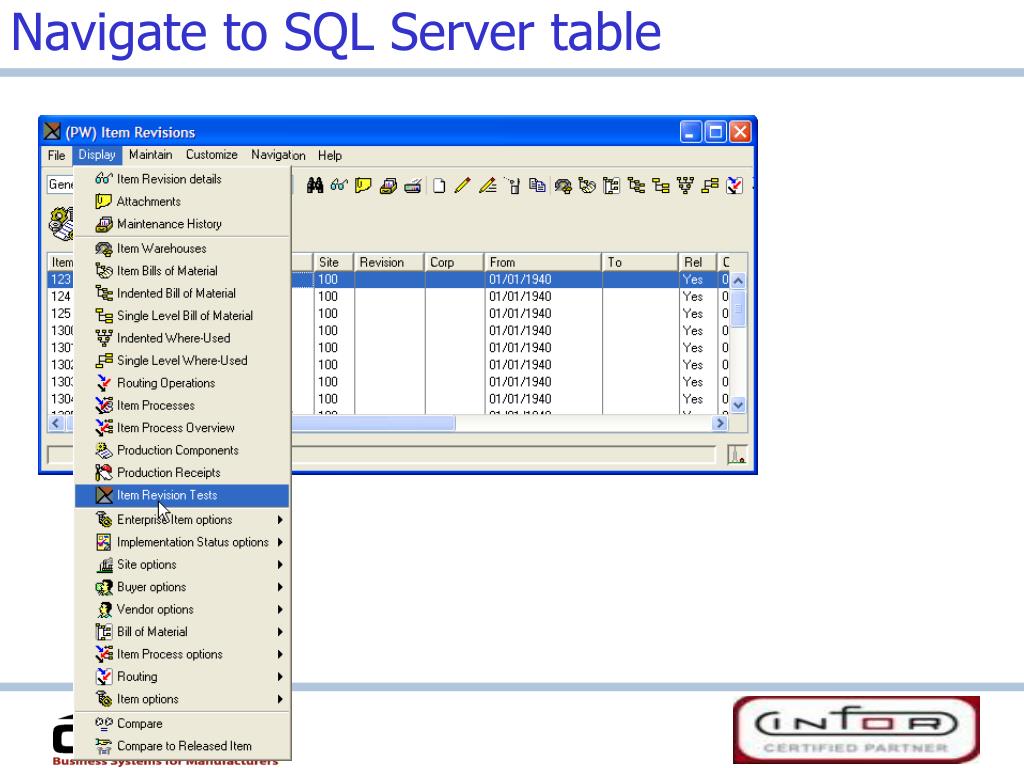Select Indented Where-Used menu entry
This screenshot has width=1024, height=768.
(x=182, y=338)
